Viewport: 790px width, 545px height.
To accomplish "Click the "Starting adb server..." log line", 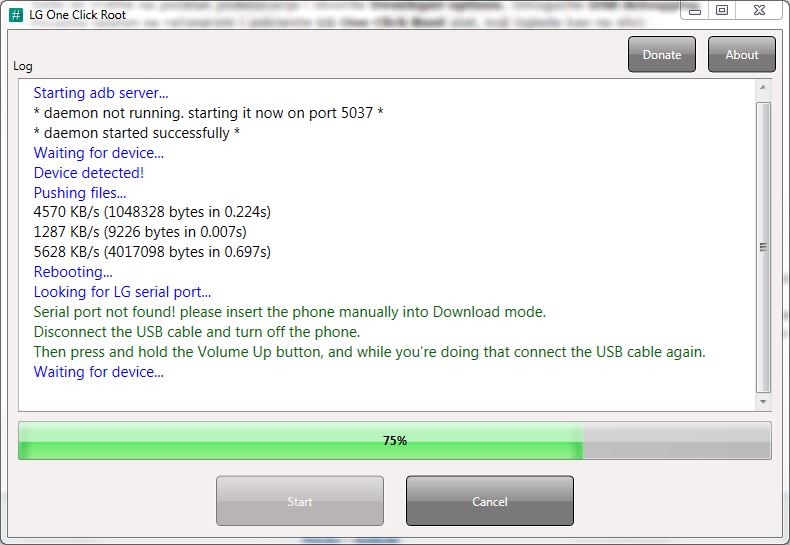I will point(101,93).
